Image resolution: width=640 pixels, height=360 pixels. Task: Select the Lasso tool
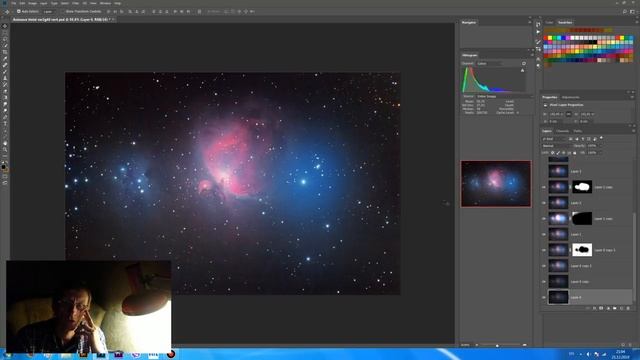point(5,39)
